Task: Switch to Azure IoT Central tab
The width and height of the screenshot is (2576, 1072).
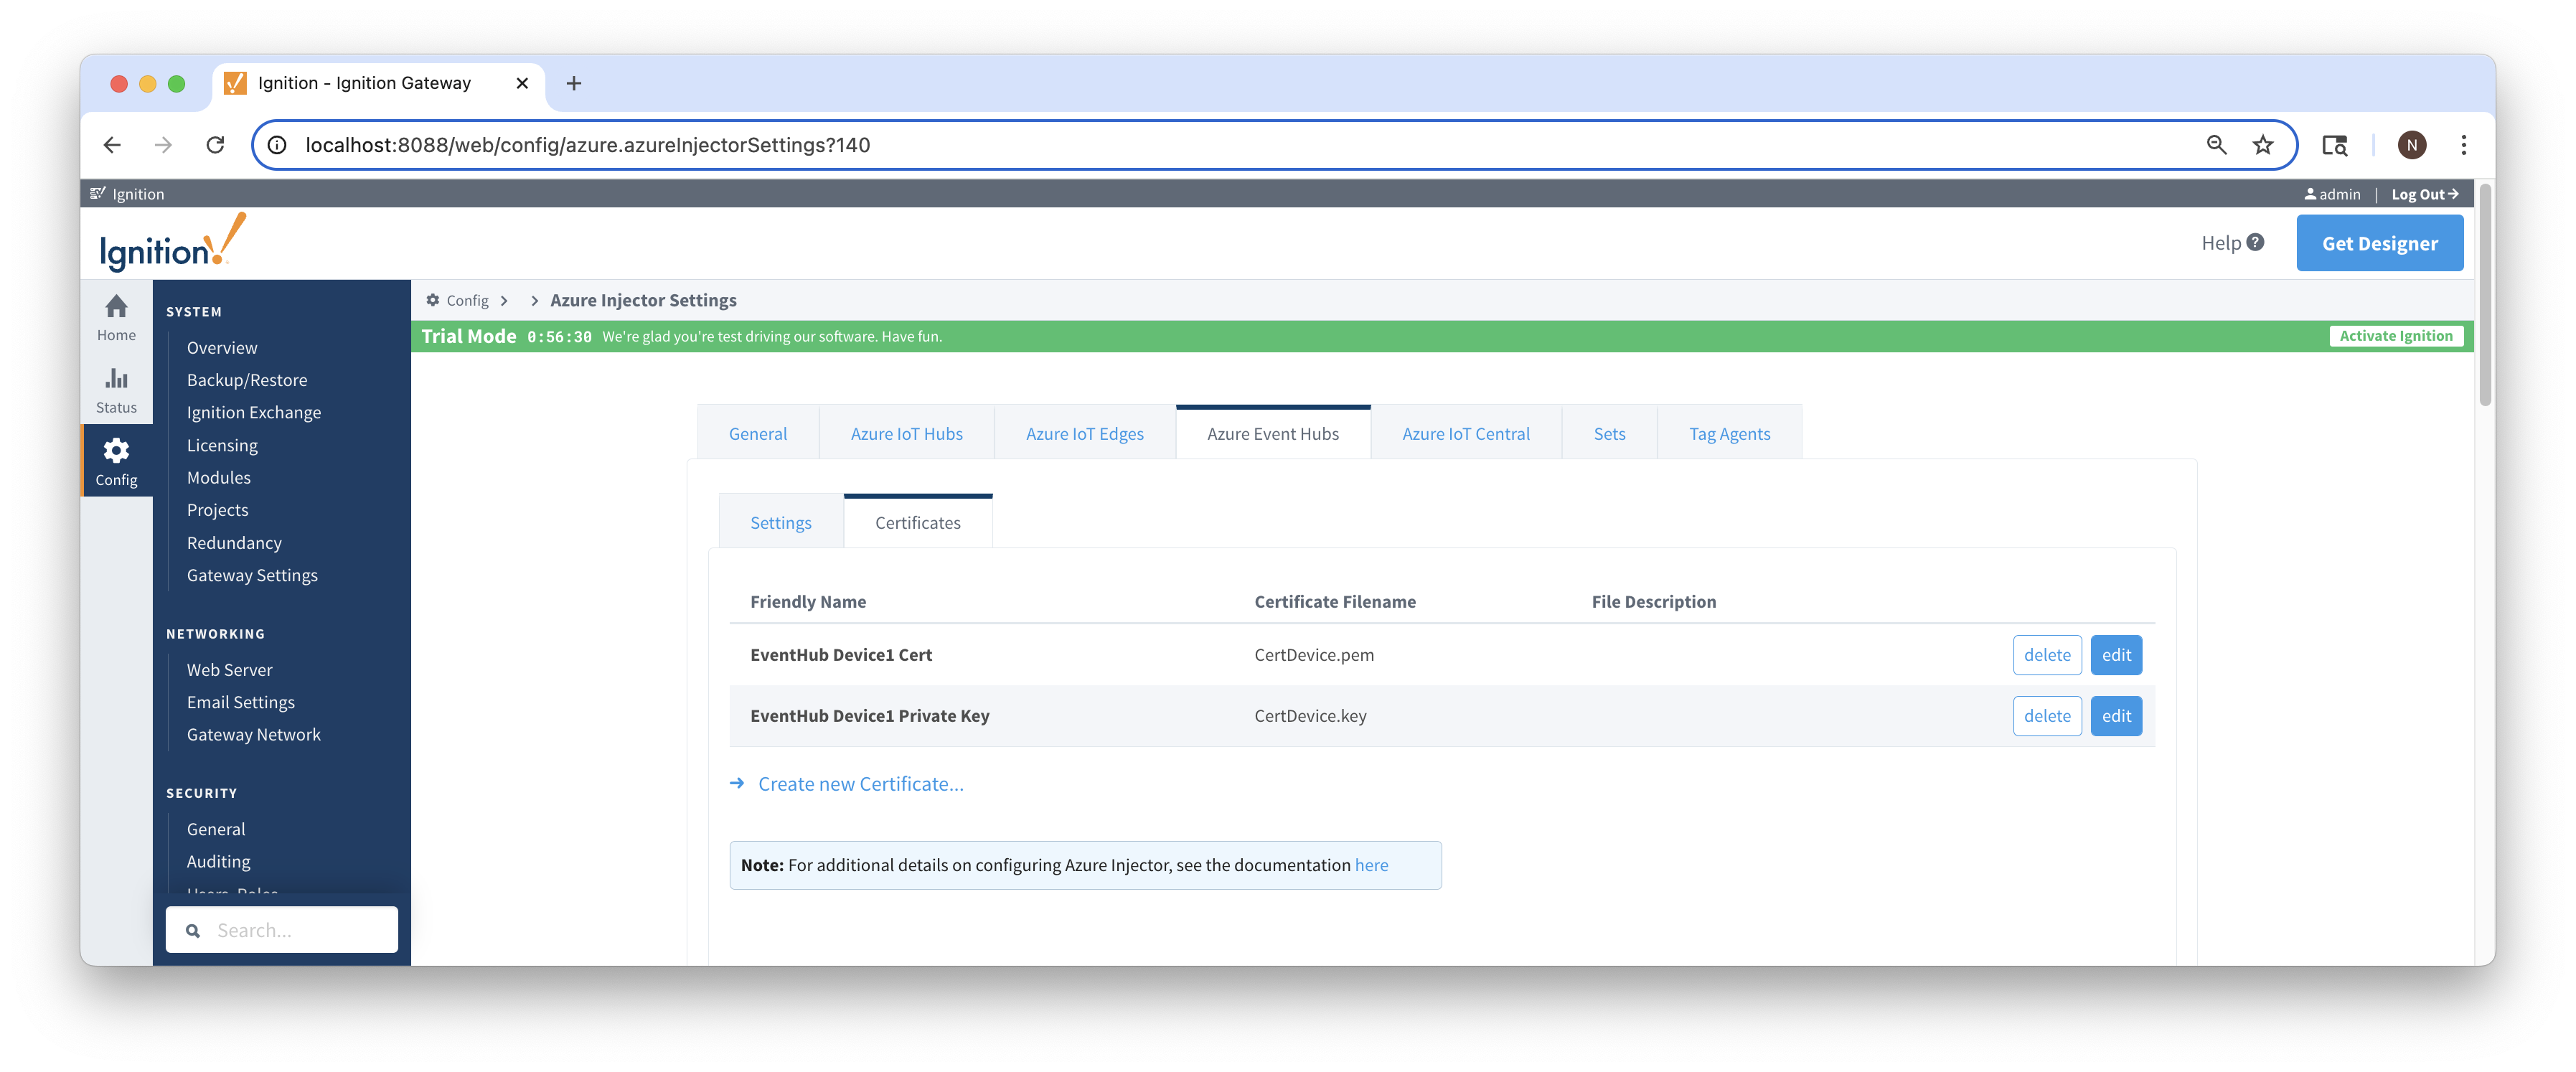Action: click(1465, 433)
